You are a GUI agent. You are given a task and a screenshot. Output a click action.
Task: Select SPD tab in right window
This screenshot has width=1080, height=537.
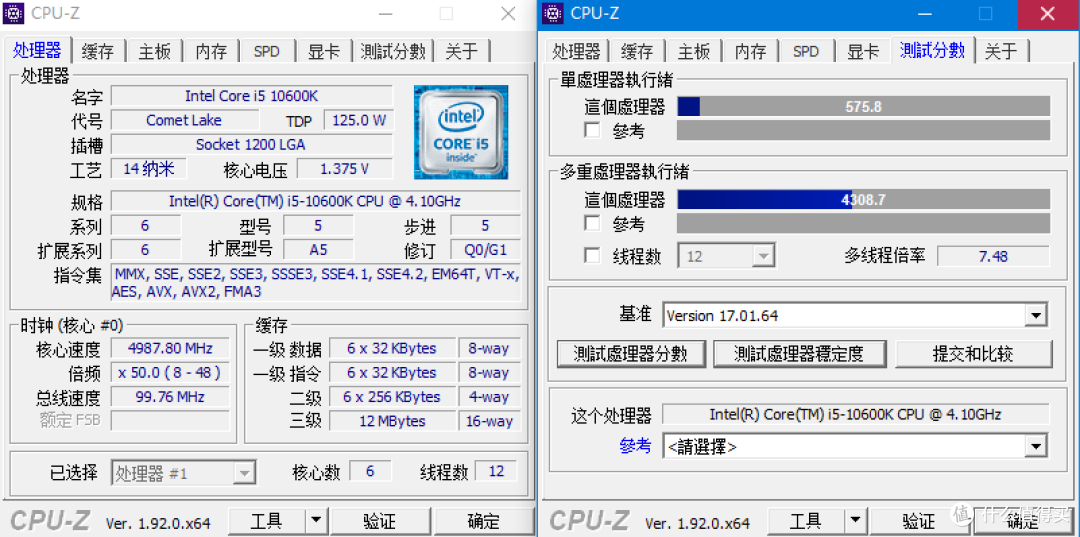[x=806, y=52]
